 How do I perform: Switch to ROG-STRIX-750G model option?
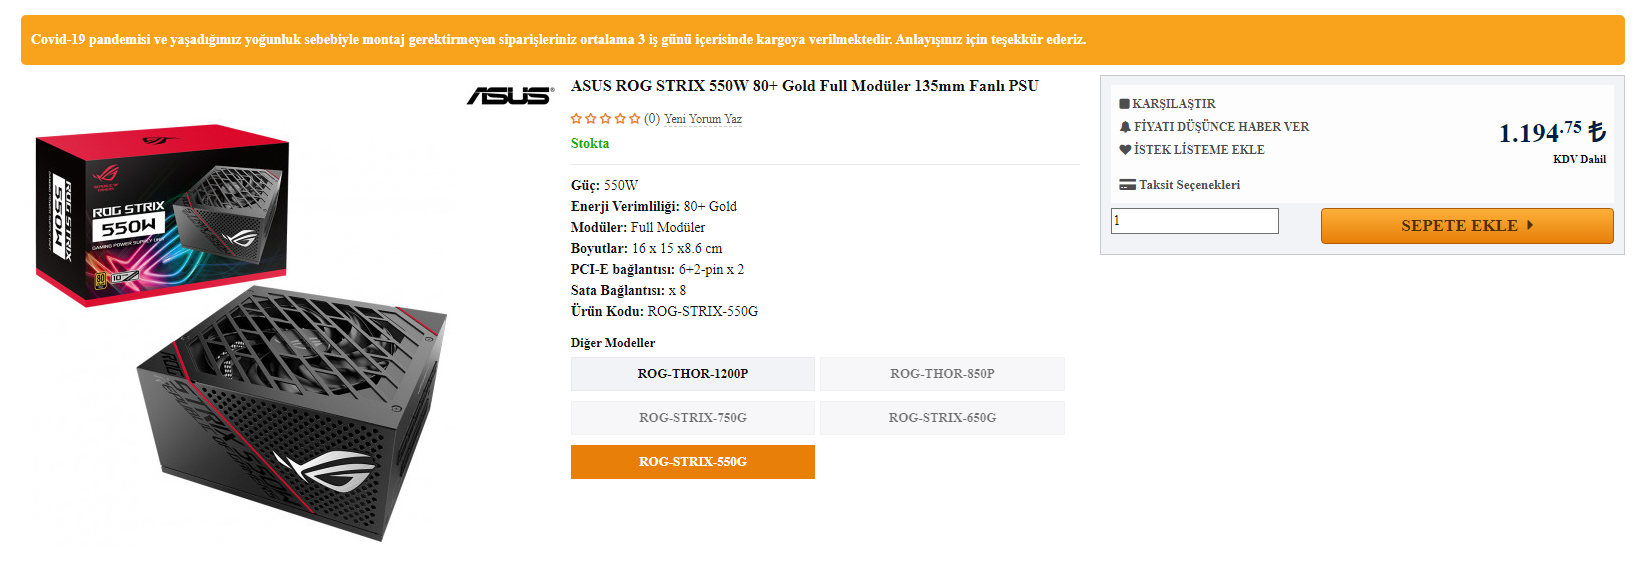pos(692,418)
